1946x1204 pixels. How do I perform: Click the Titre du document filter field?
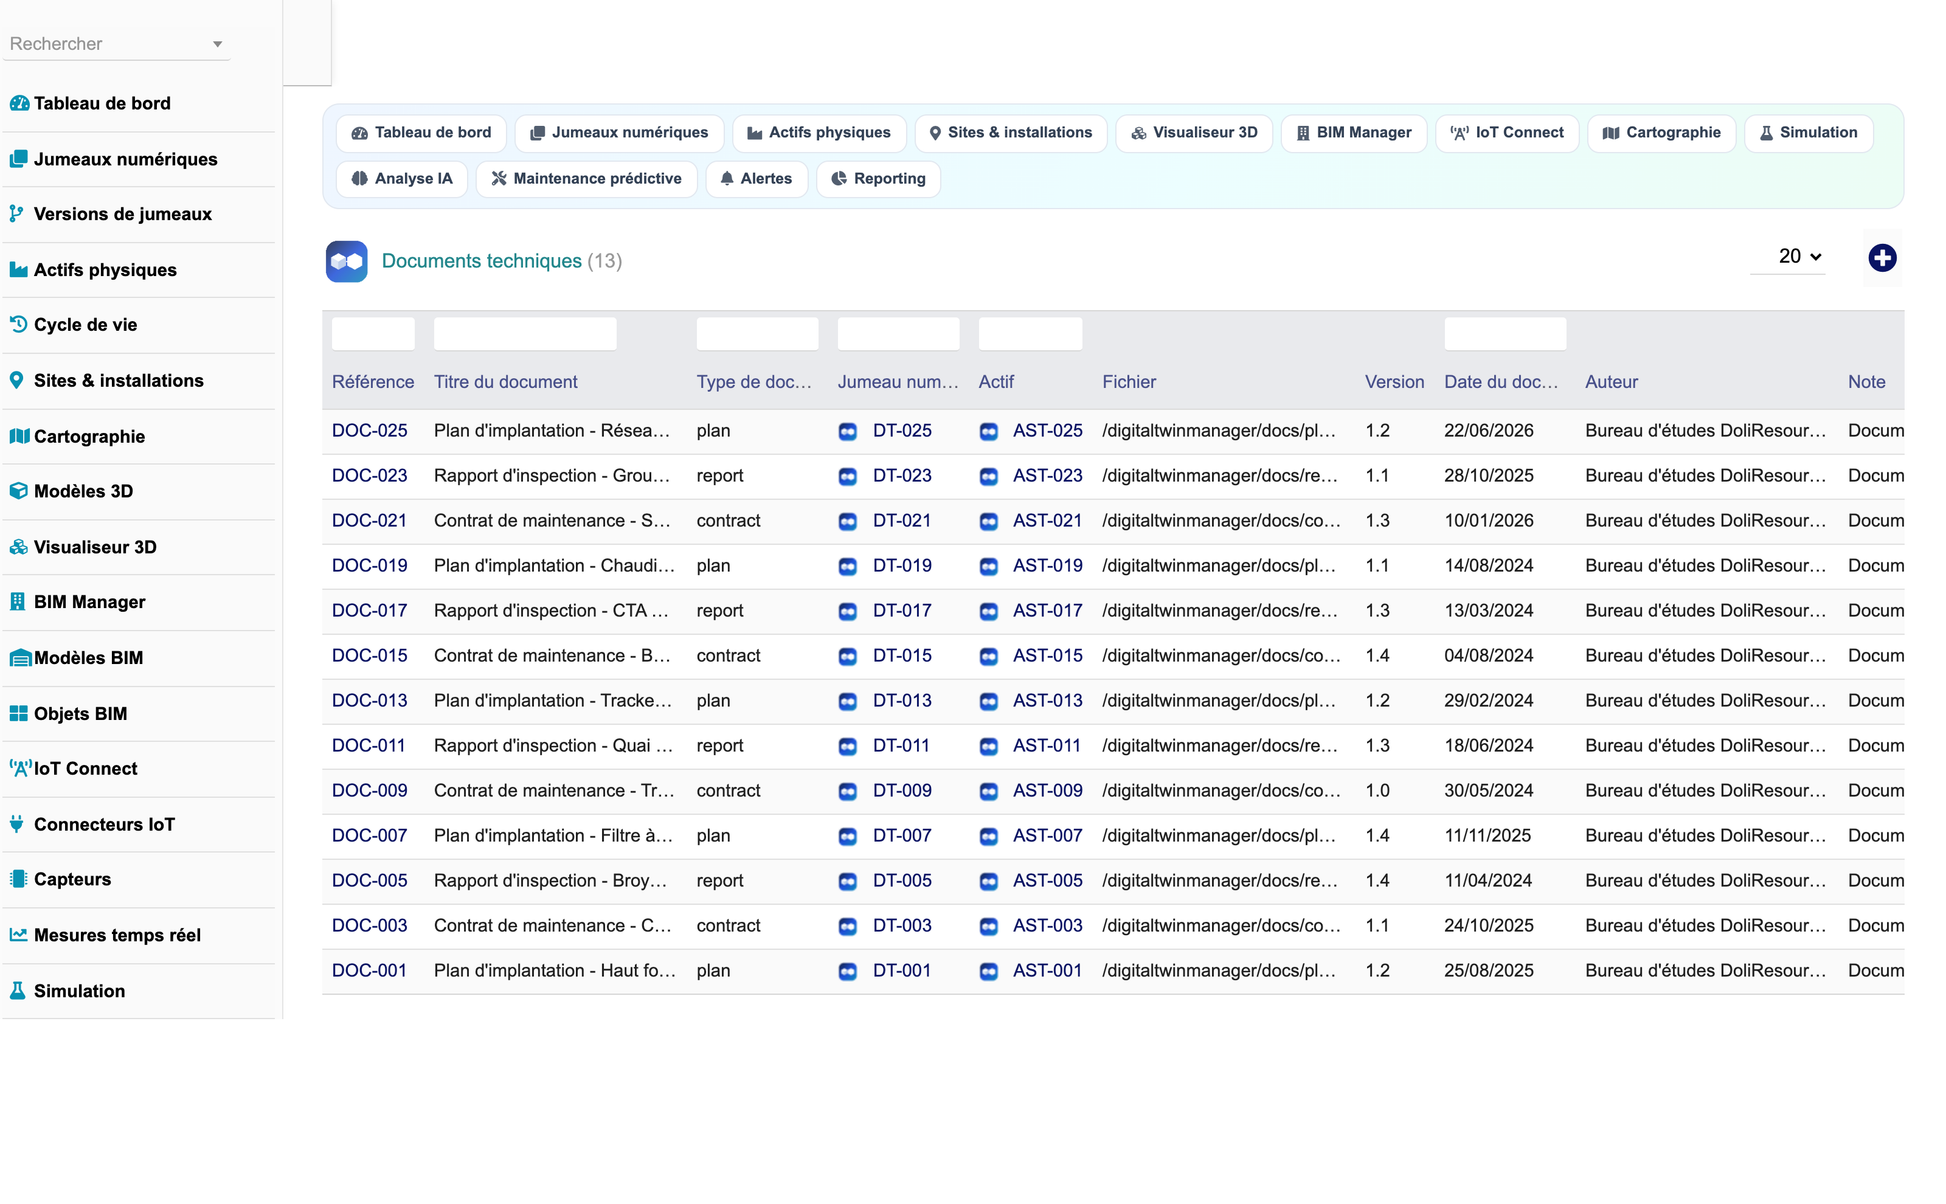[525, 334]
